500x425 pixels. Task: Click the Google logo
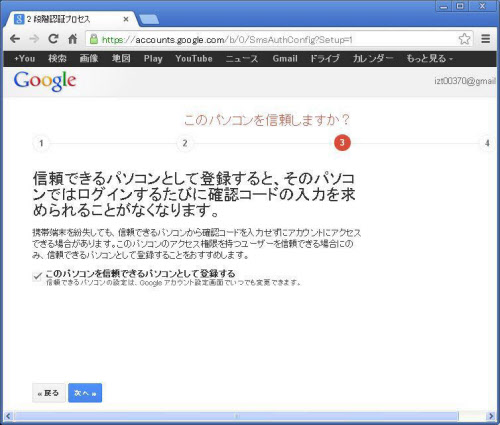(45, 81)
